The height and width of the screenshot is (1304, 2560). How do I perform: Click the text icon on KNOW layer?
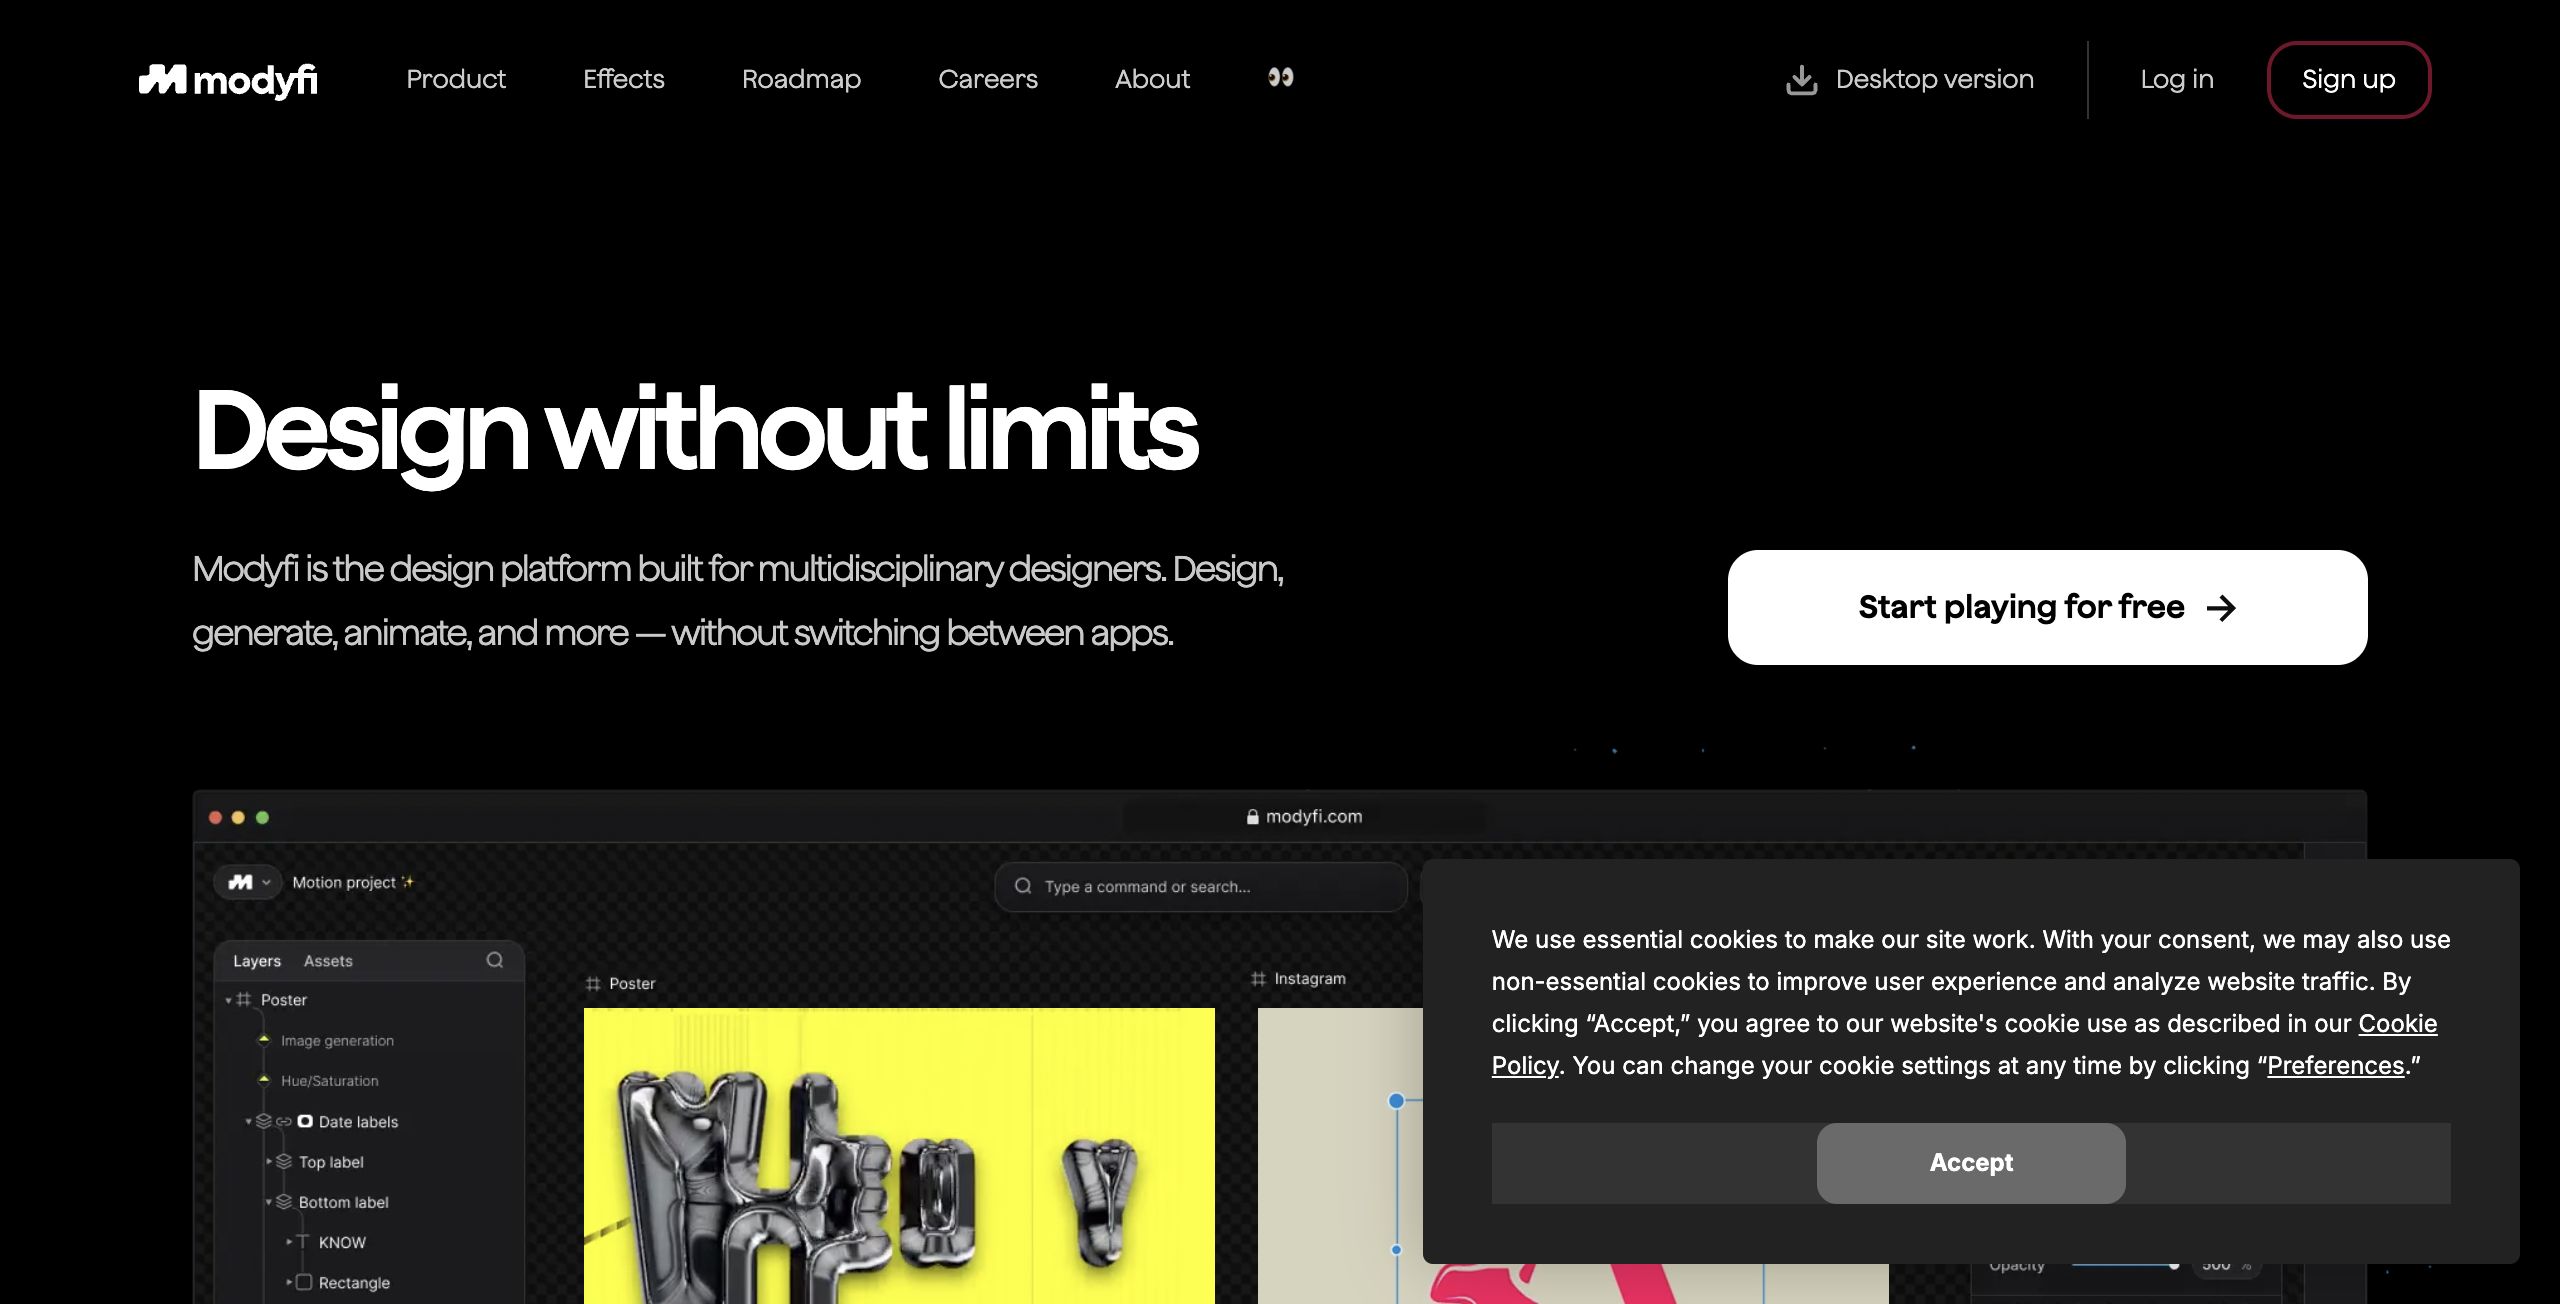pyautogui.click(x=303, y=1241)
